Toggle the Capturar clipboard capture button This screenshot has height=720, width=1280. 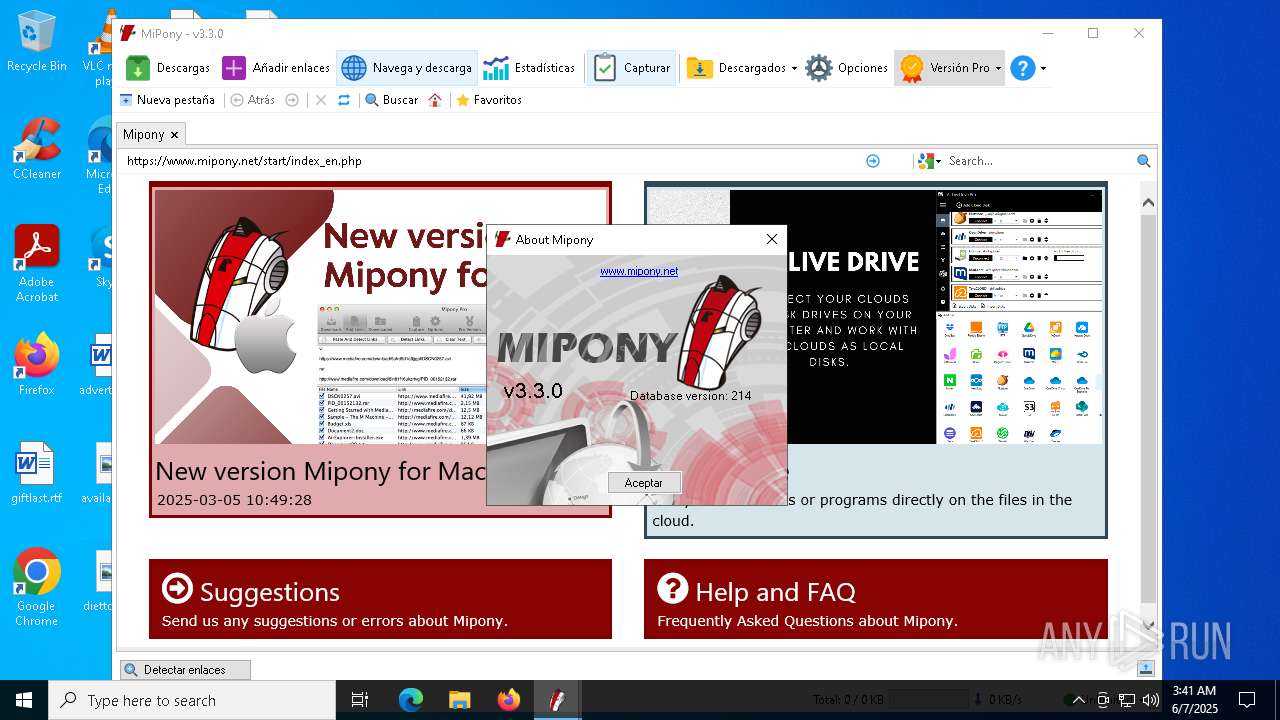click(632, 68)
